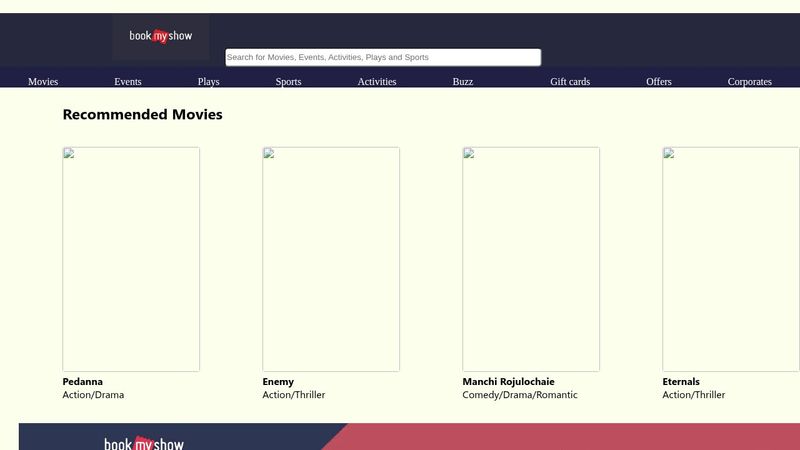Select the Manchi Rojulochaie poster image

pyautogui.click(x=531, y=259)
